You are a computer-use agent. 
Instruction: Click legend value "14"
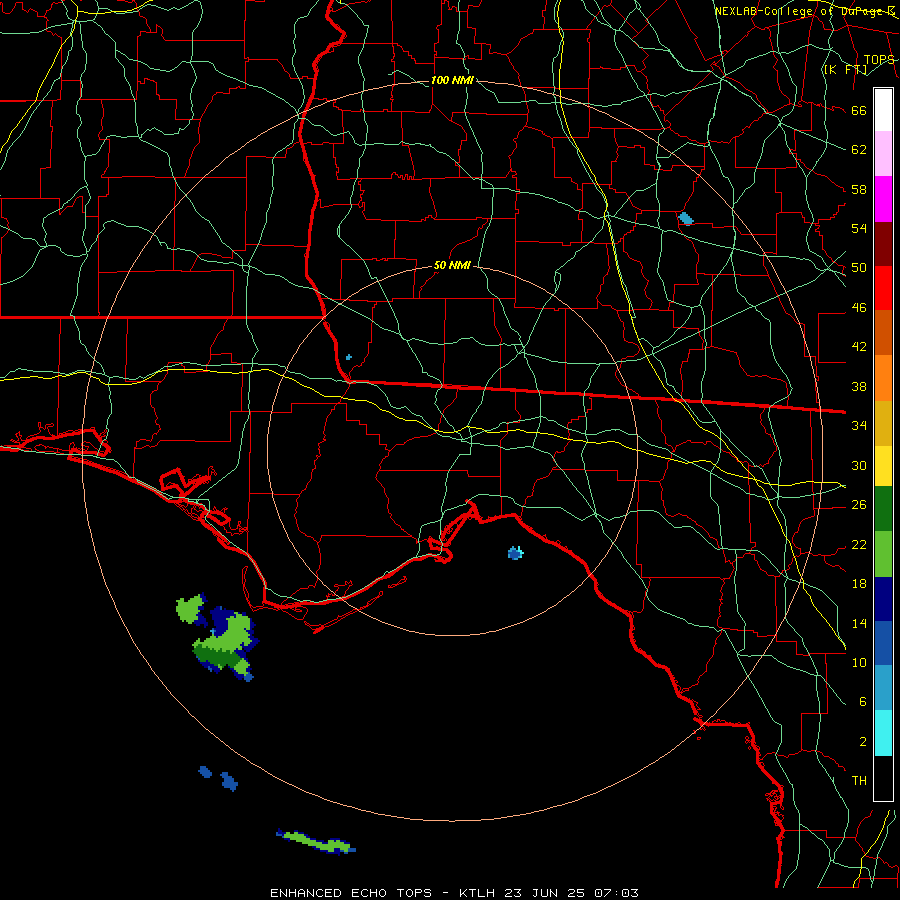pyautogui.click(x=859, y=623)
